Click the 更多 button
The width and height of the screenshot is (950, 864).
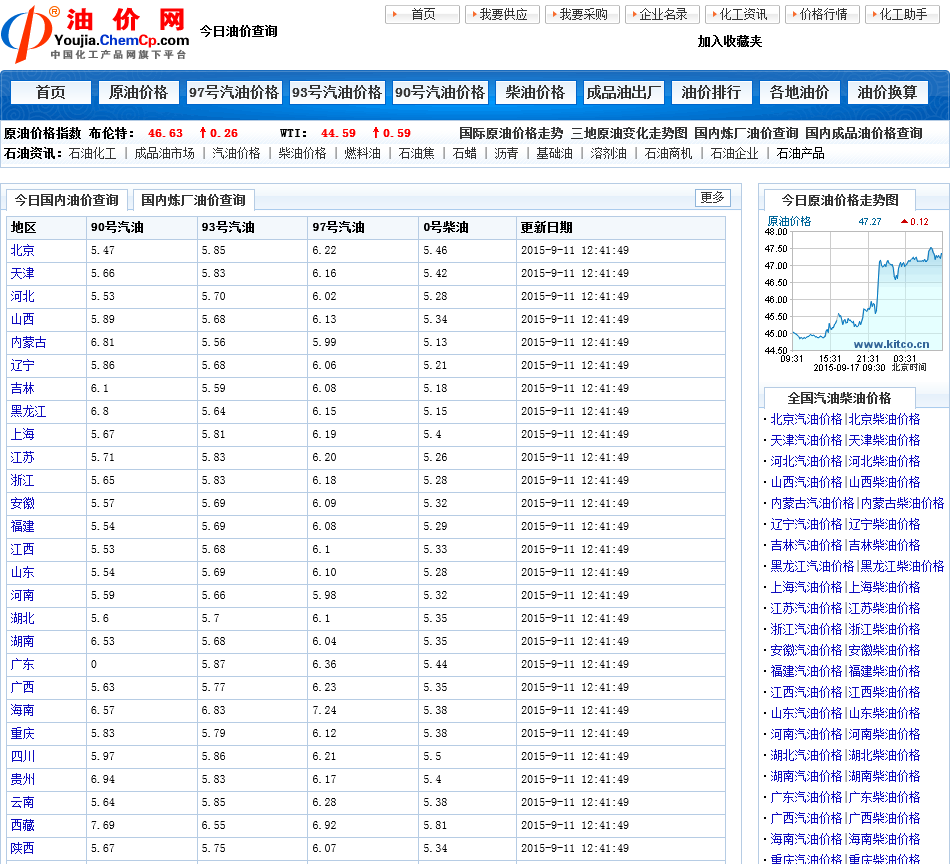(x=712, y=198)
